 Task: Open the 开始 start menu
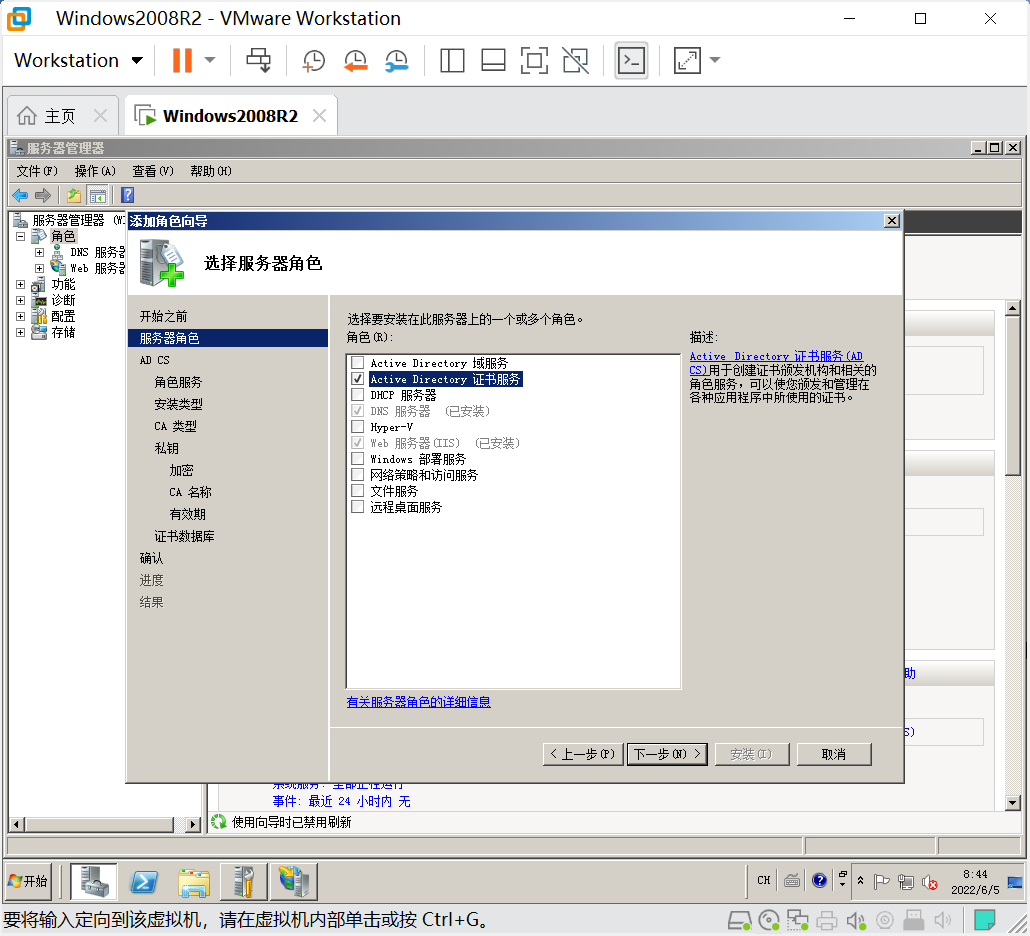pos(29,881)
